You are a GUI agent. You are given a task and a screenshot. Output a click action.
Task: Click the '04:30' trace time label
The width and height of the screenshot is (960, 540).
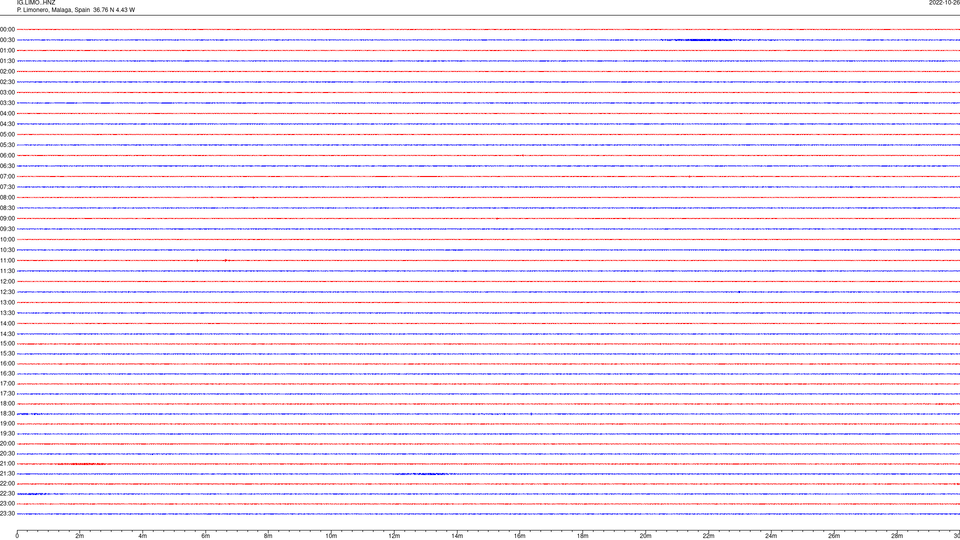(7, 124)
